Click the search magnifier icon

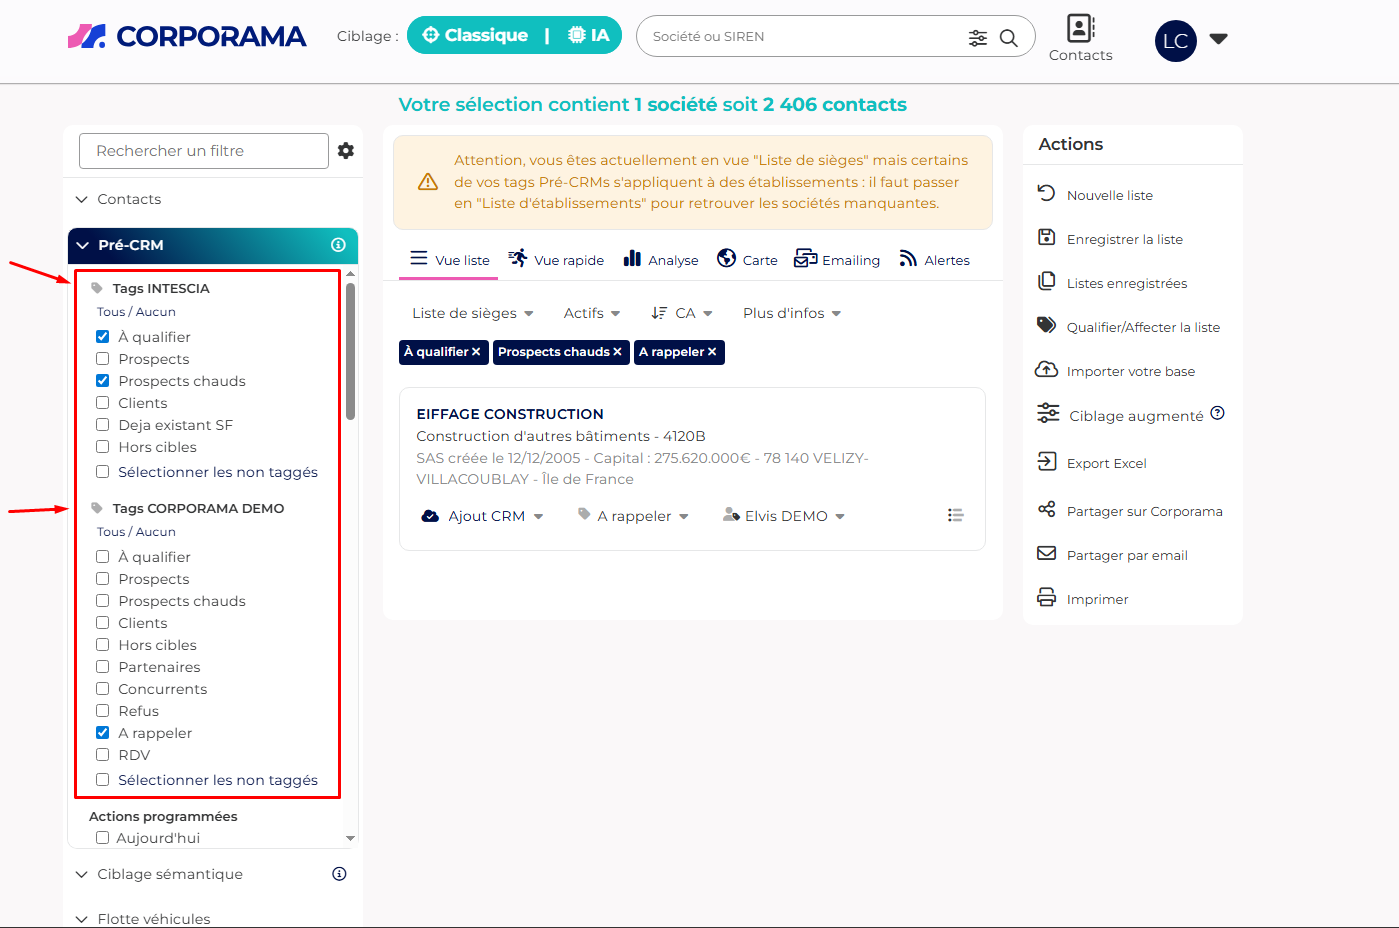[x=1009, y=38]
